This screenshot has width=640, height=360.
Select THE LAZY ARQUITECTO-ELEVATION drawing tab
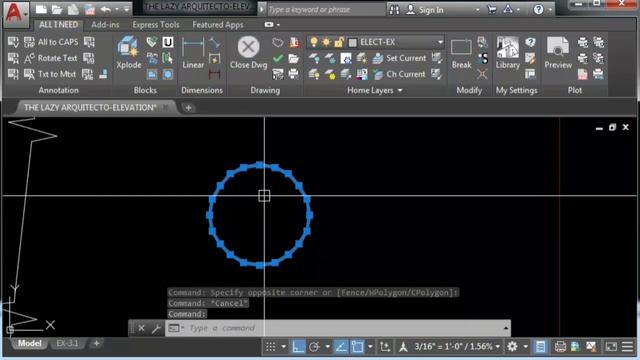(90, 107)
